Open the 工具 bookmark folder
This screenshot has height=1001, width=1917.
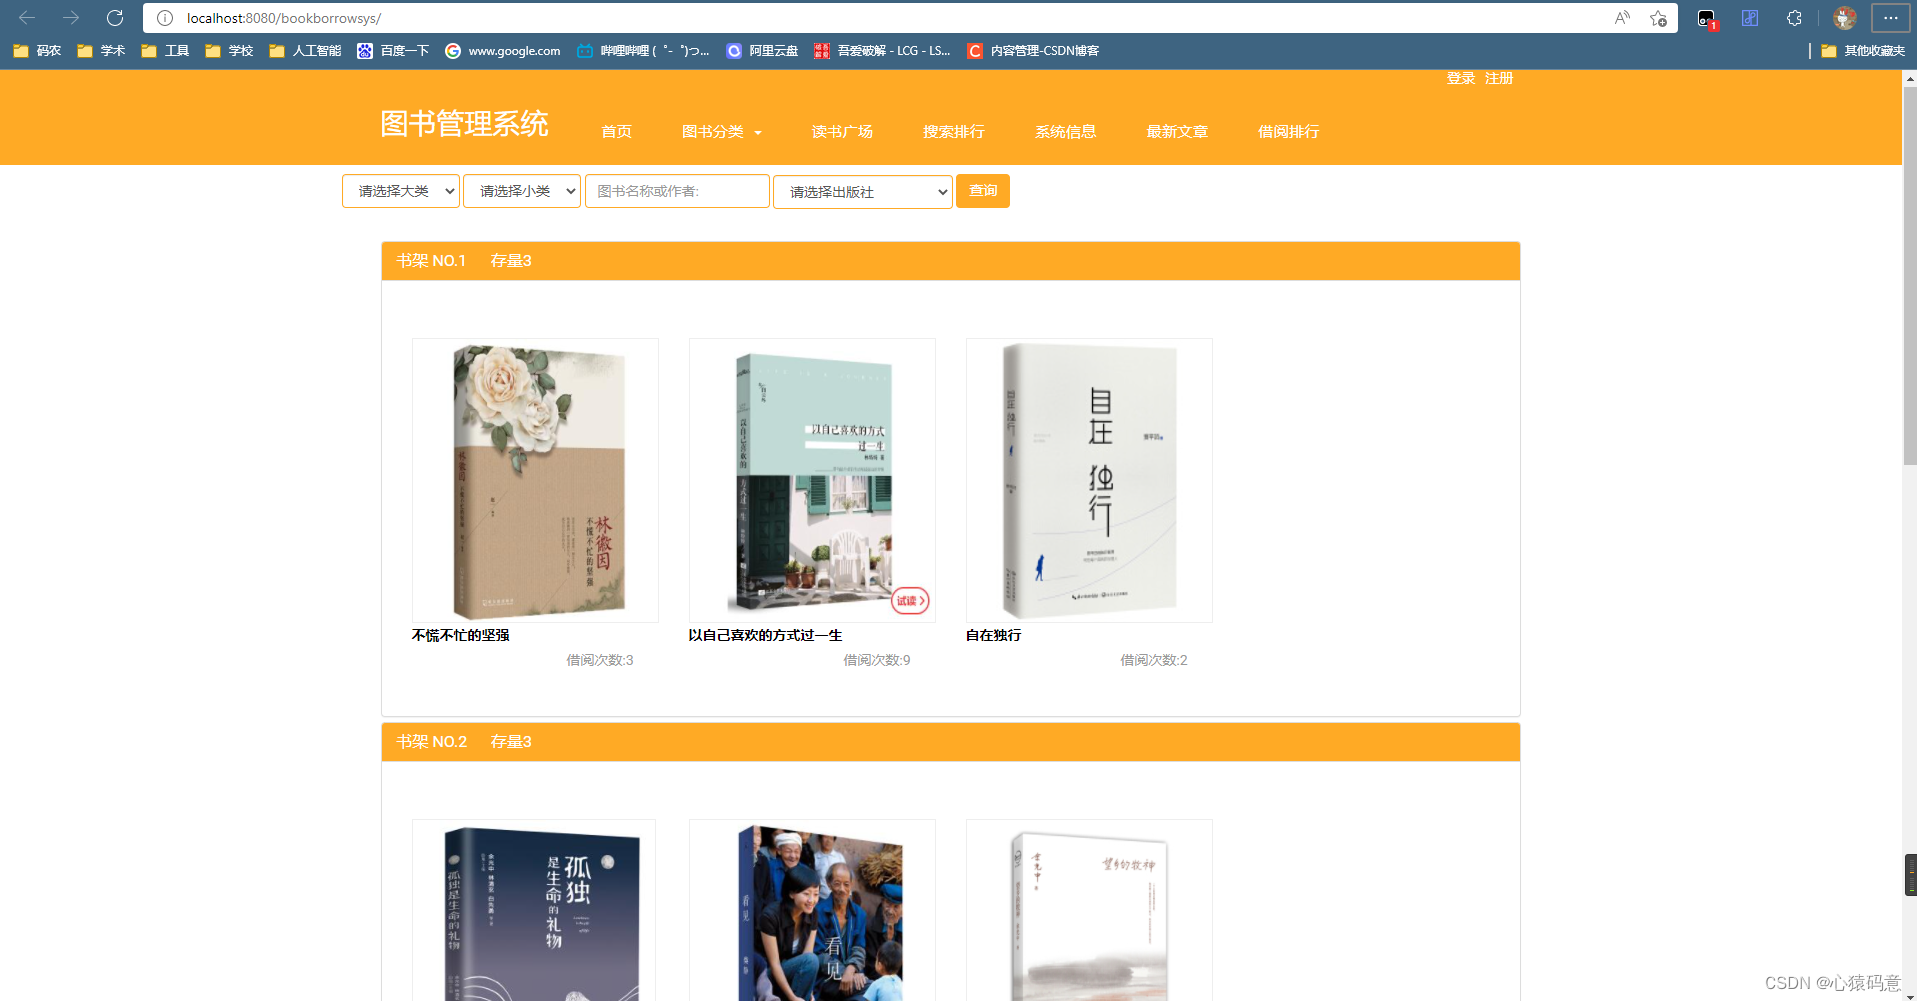tap(165, 51)
